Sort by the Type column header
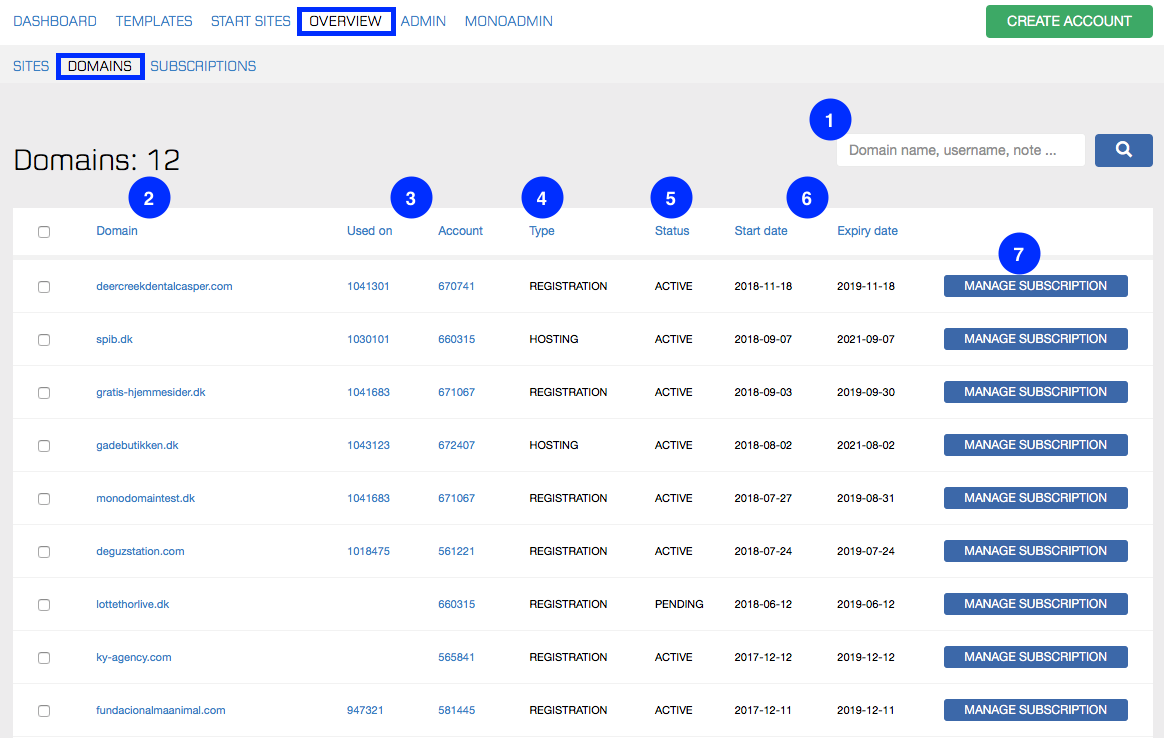This screenshot has width=1164, height=738. point(541,231)
